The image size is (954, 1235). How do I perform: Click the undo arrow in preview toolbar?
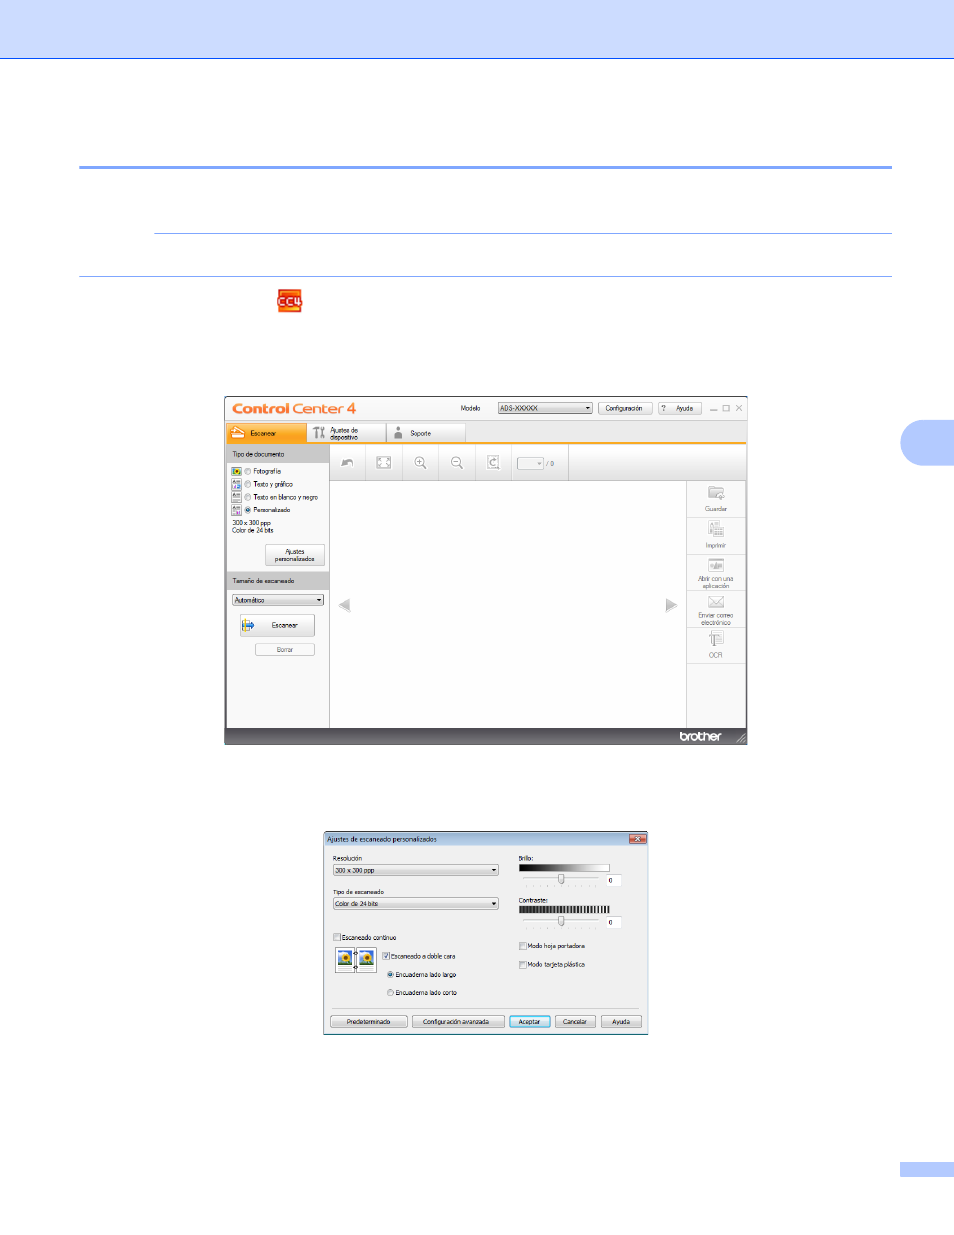click(x=347, y=463)
